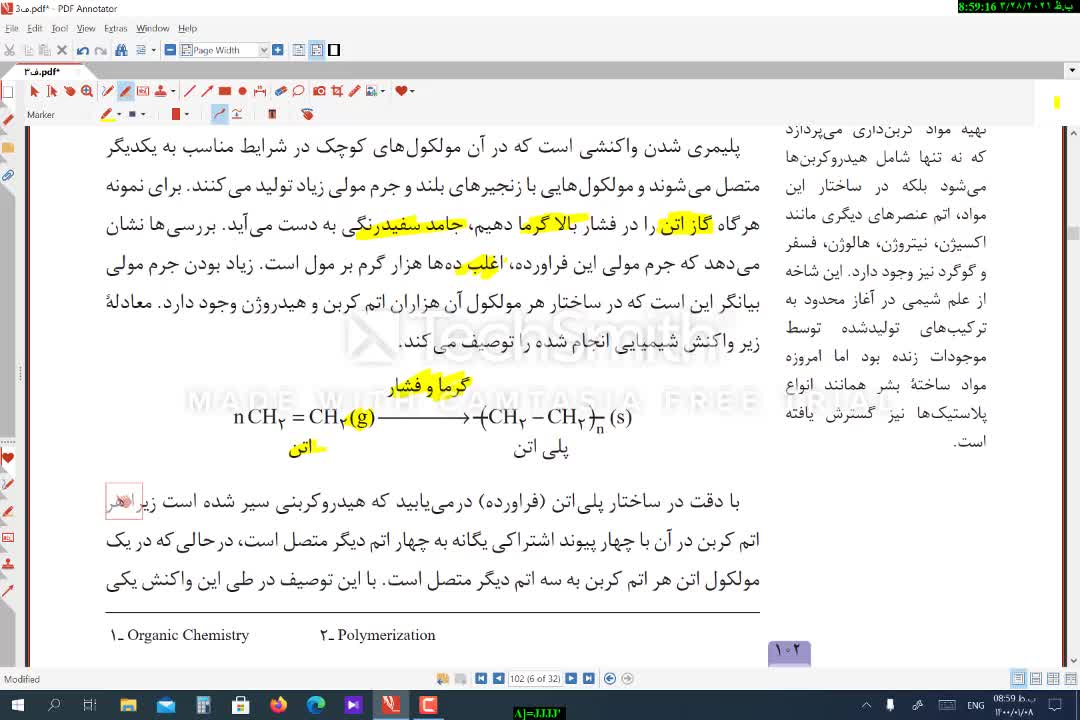Select the Crop pages tool

click(x=337, y=91)
